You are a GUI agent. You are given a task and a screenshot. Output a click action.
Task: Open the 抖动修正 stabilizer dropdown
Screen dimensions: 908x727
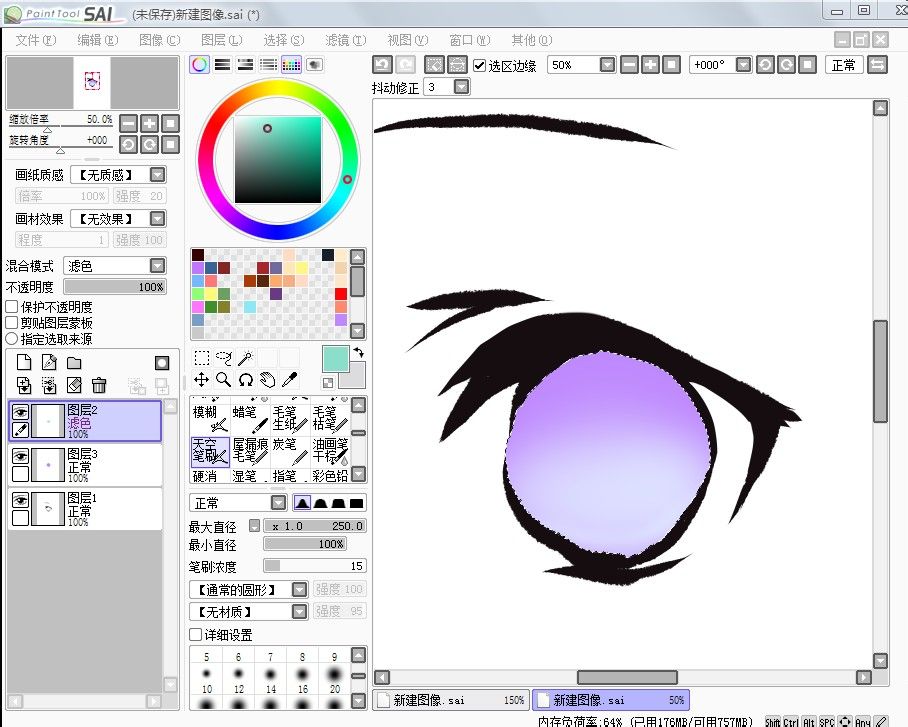click(462, 87)
